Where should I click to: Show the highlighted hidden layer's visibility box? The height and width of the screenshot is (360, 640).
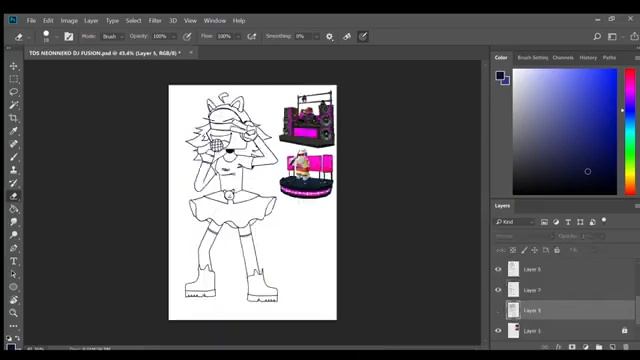[x=498, y=311]
